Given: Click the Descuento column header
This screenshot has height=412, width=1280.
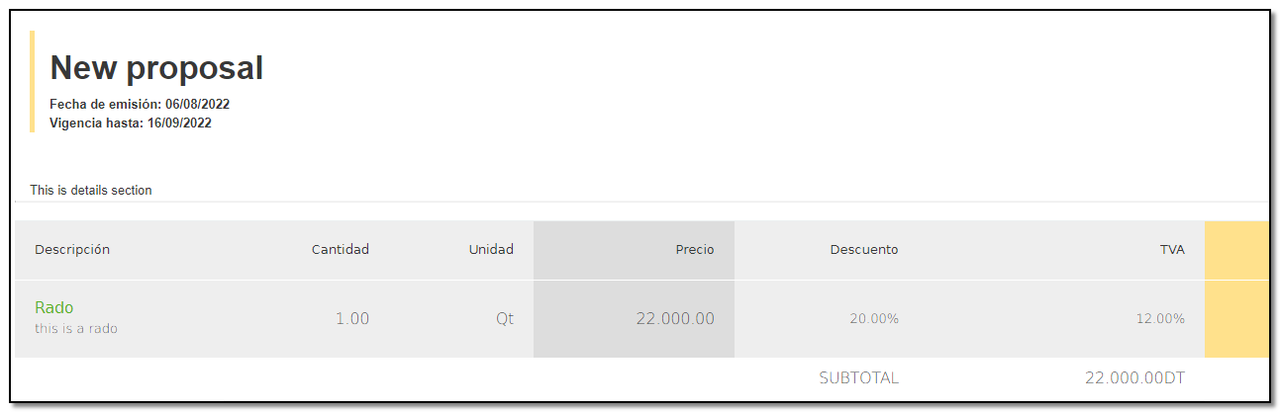Looking at the screenshot, I should [x=864, y=250].
